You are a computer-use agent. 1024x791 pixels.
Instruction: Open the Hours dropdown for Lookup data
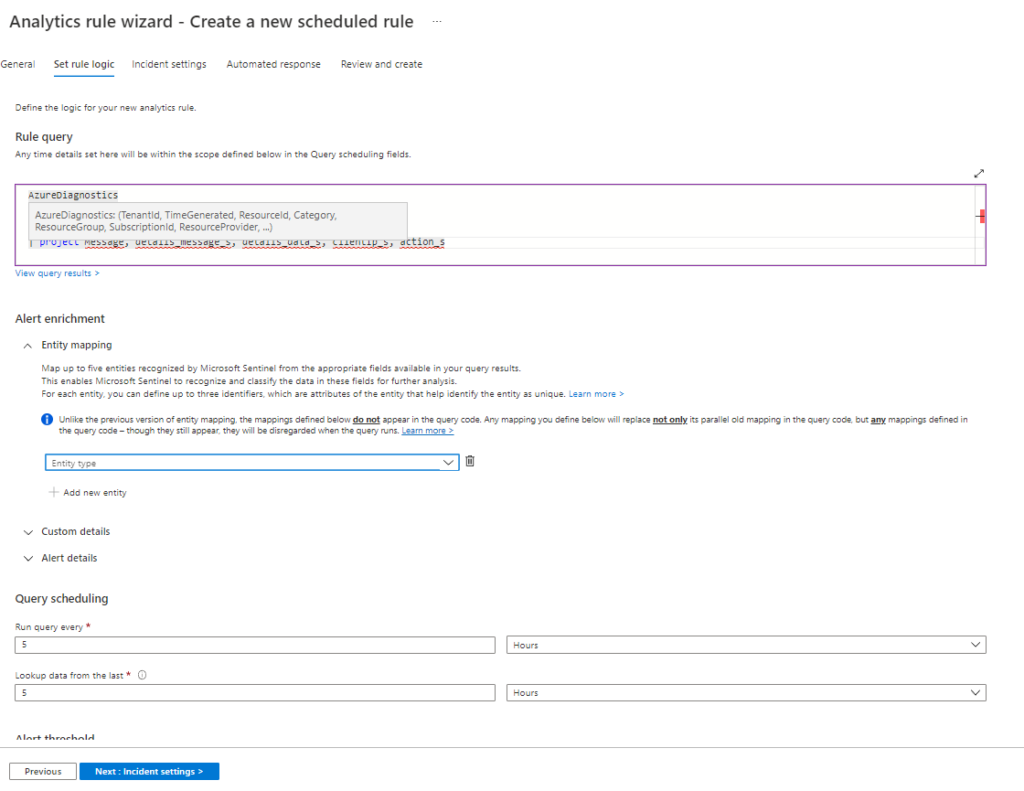[744, 692]
